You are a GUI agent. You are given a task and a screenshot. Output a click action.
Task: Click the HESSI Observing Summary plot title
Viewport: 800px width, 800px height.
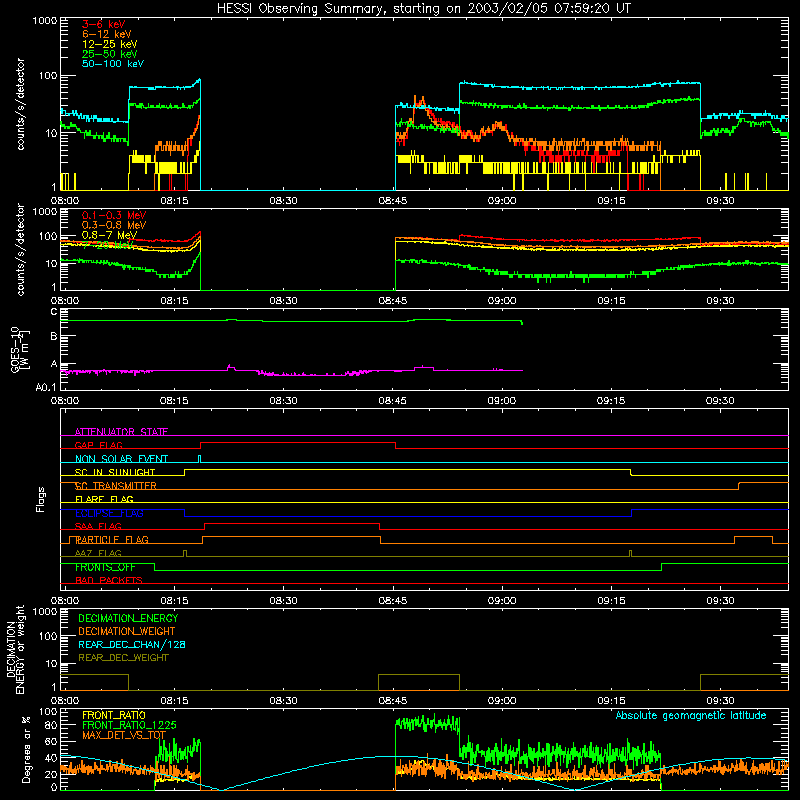423,9
